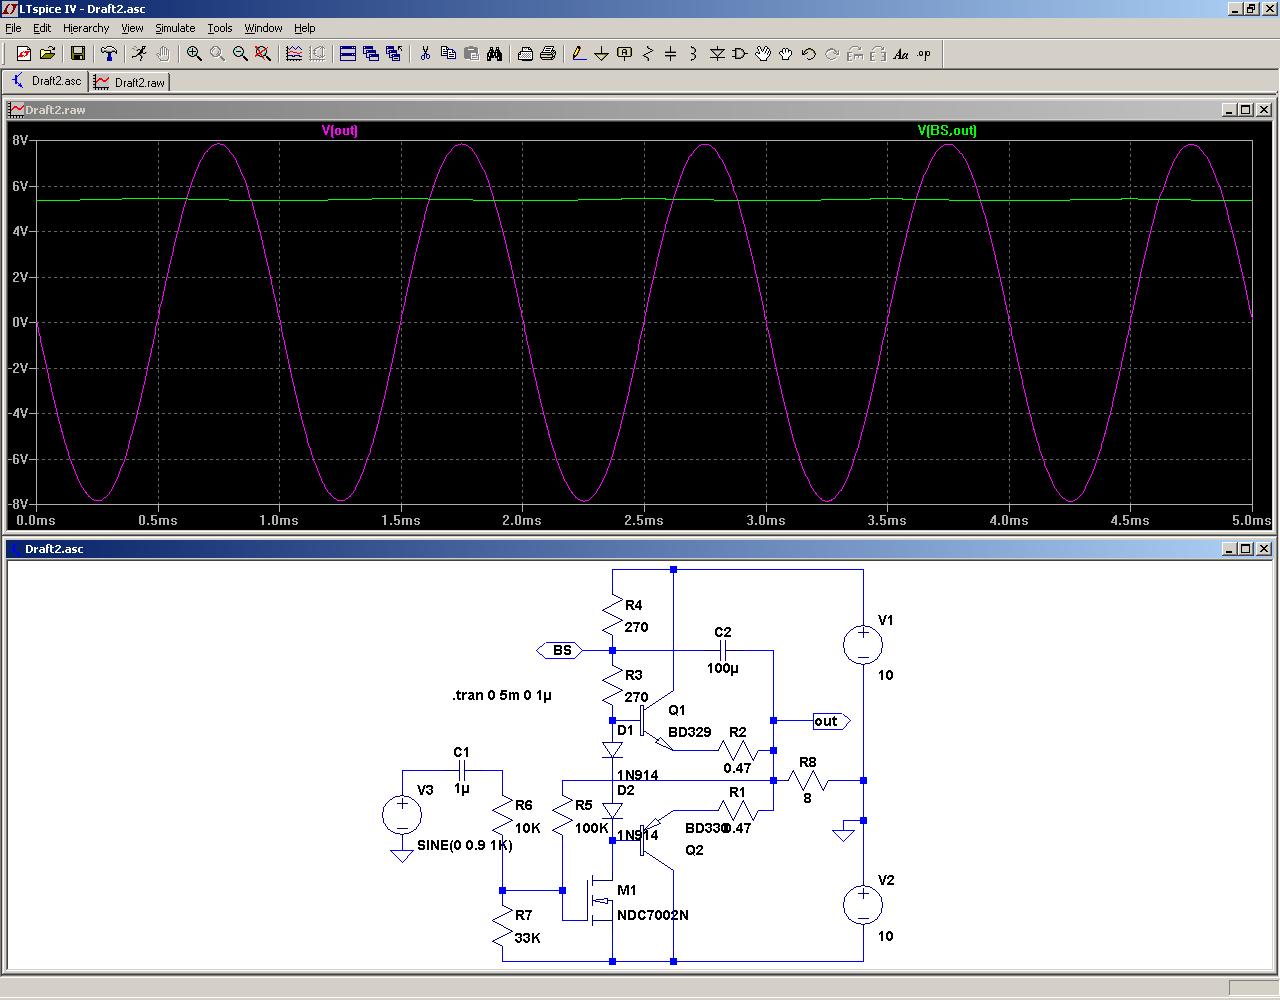Minimize the Draft2.asc schematic window
1280x1000 pixels.
1231,549
